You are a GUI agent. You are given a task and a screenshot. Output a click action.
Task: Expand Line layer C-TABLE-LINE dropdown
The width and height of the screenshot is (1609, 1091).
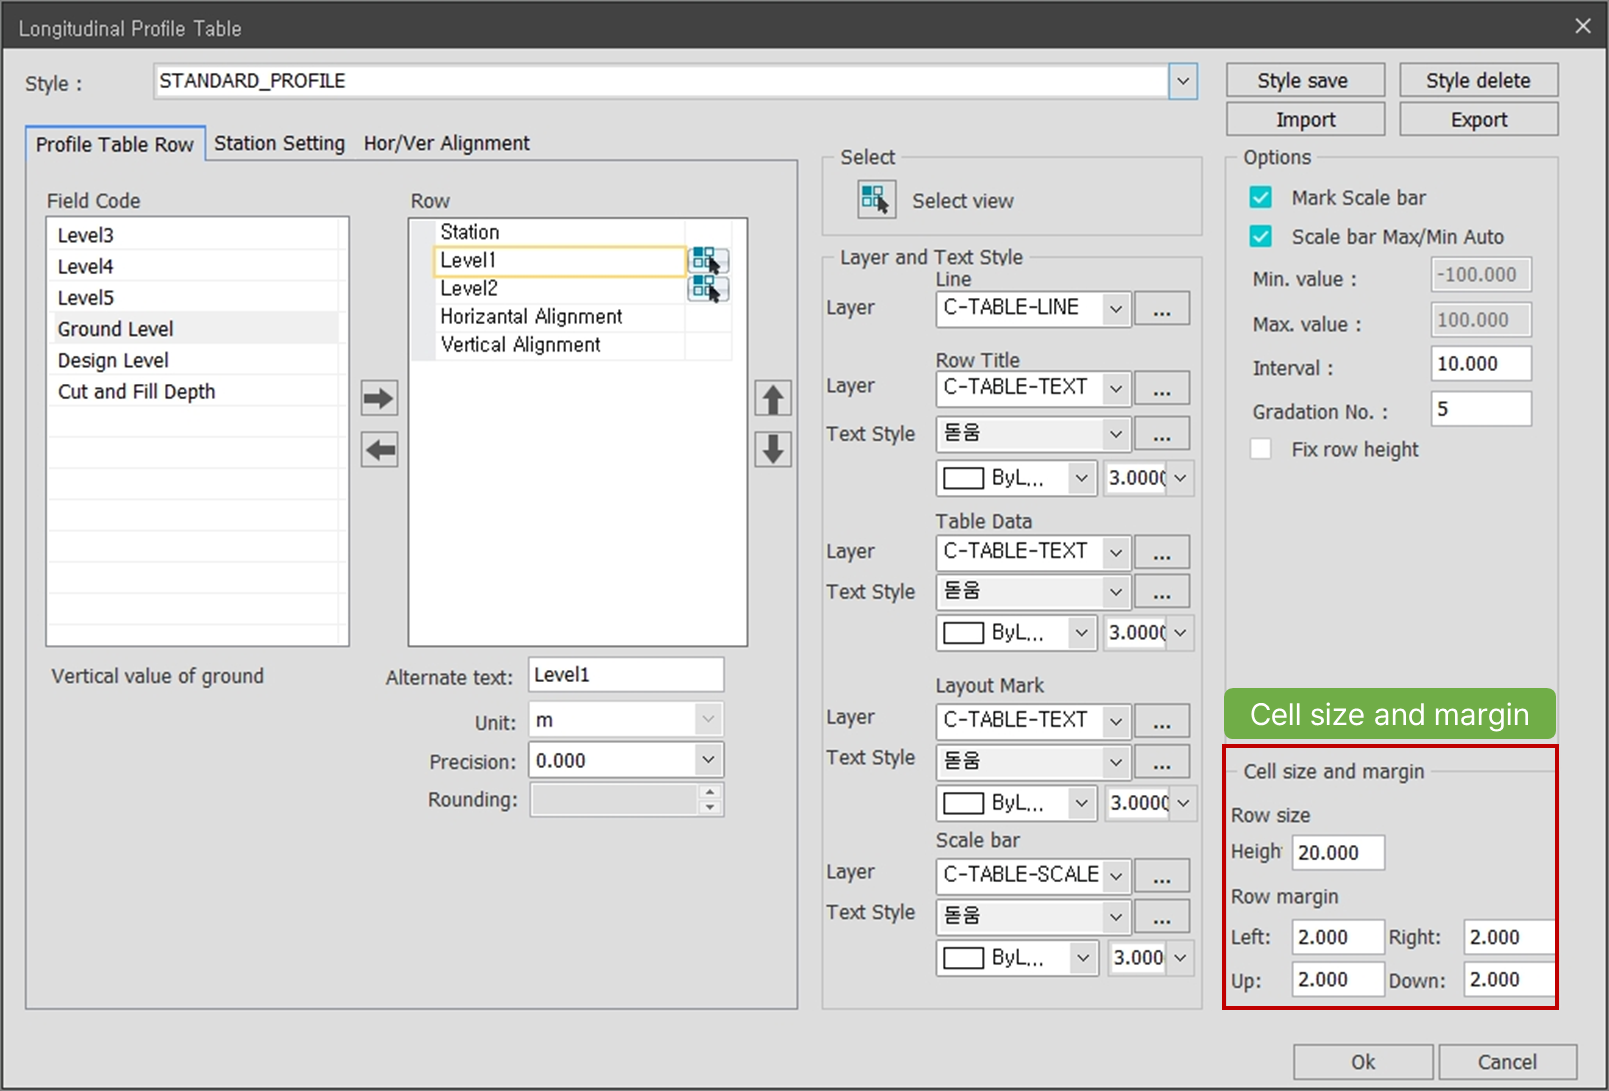pos(1116,309)
